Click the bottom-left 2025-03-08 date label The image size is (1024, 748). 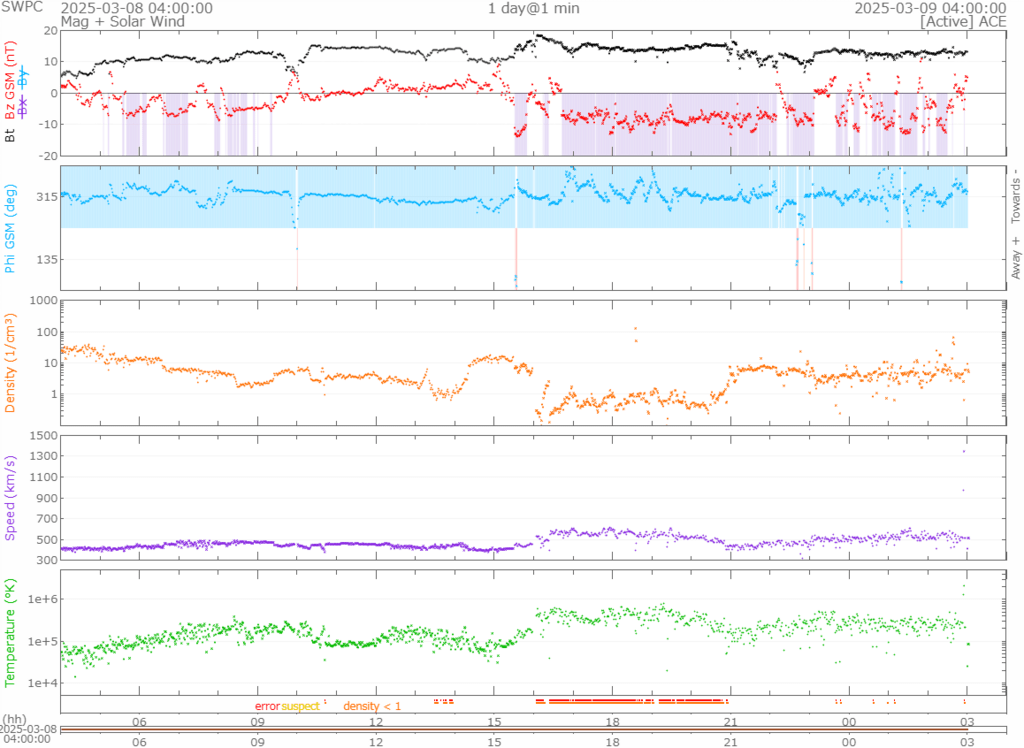tap(29, 730)
